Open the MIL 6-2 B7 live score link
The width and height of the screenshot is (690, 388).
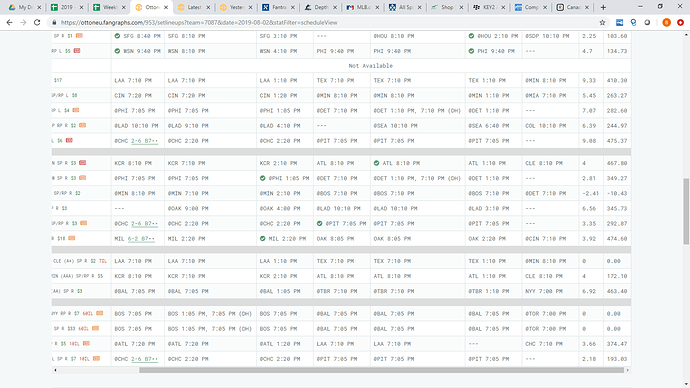point(141,238)
